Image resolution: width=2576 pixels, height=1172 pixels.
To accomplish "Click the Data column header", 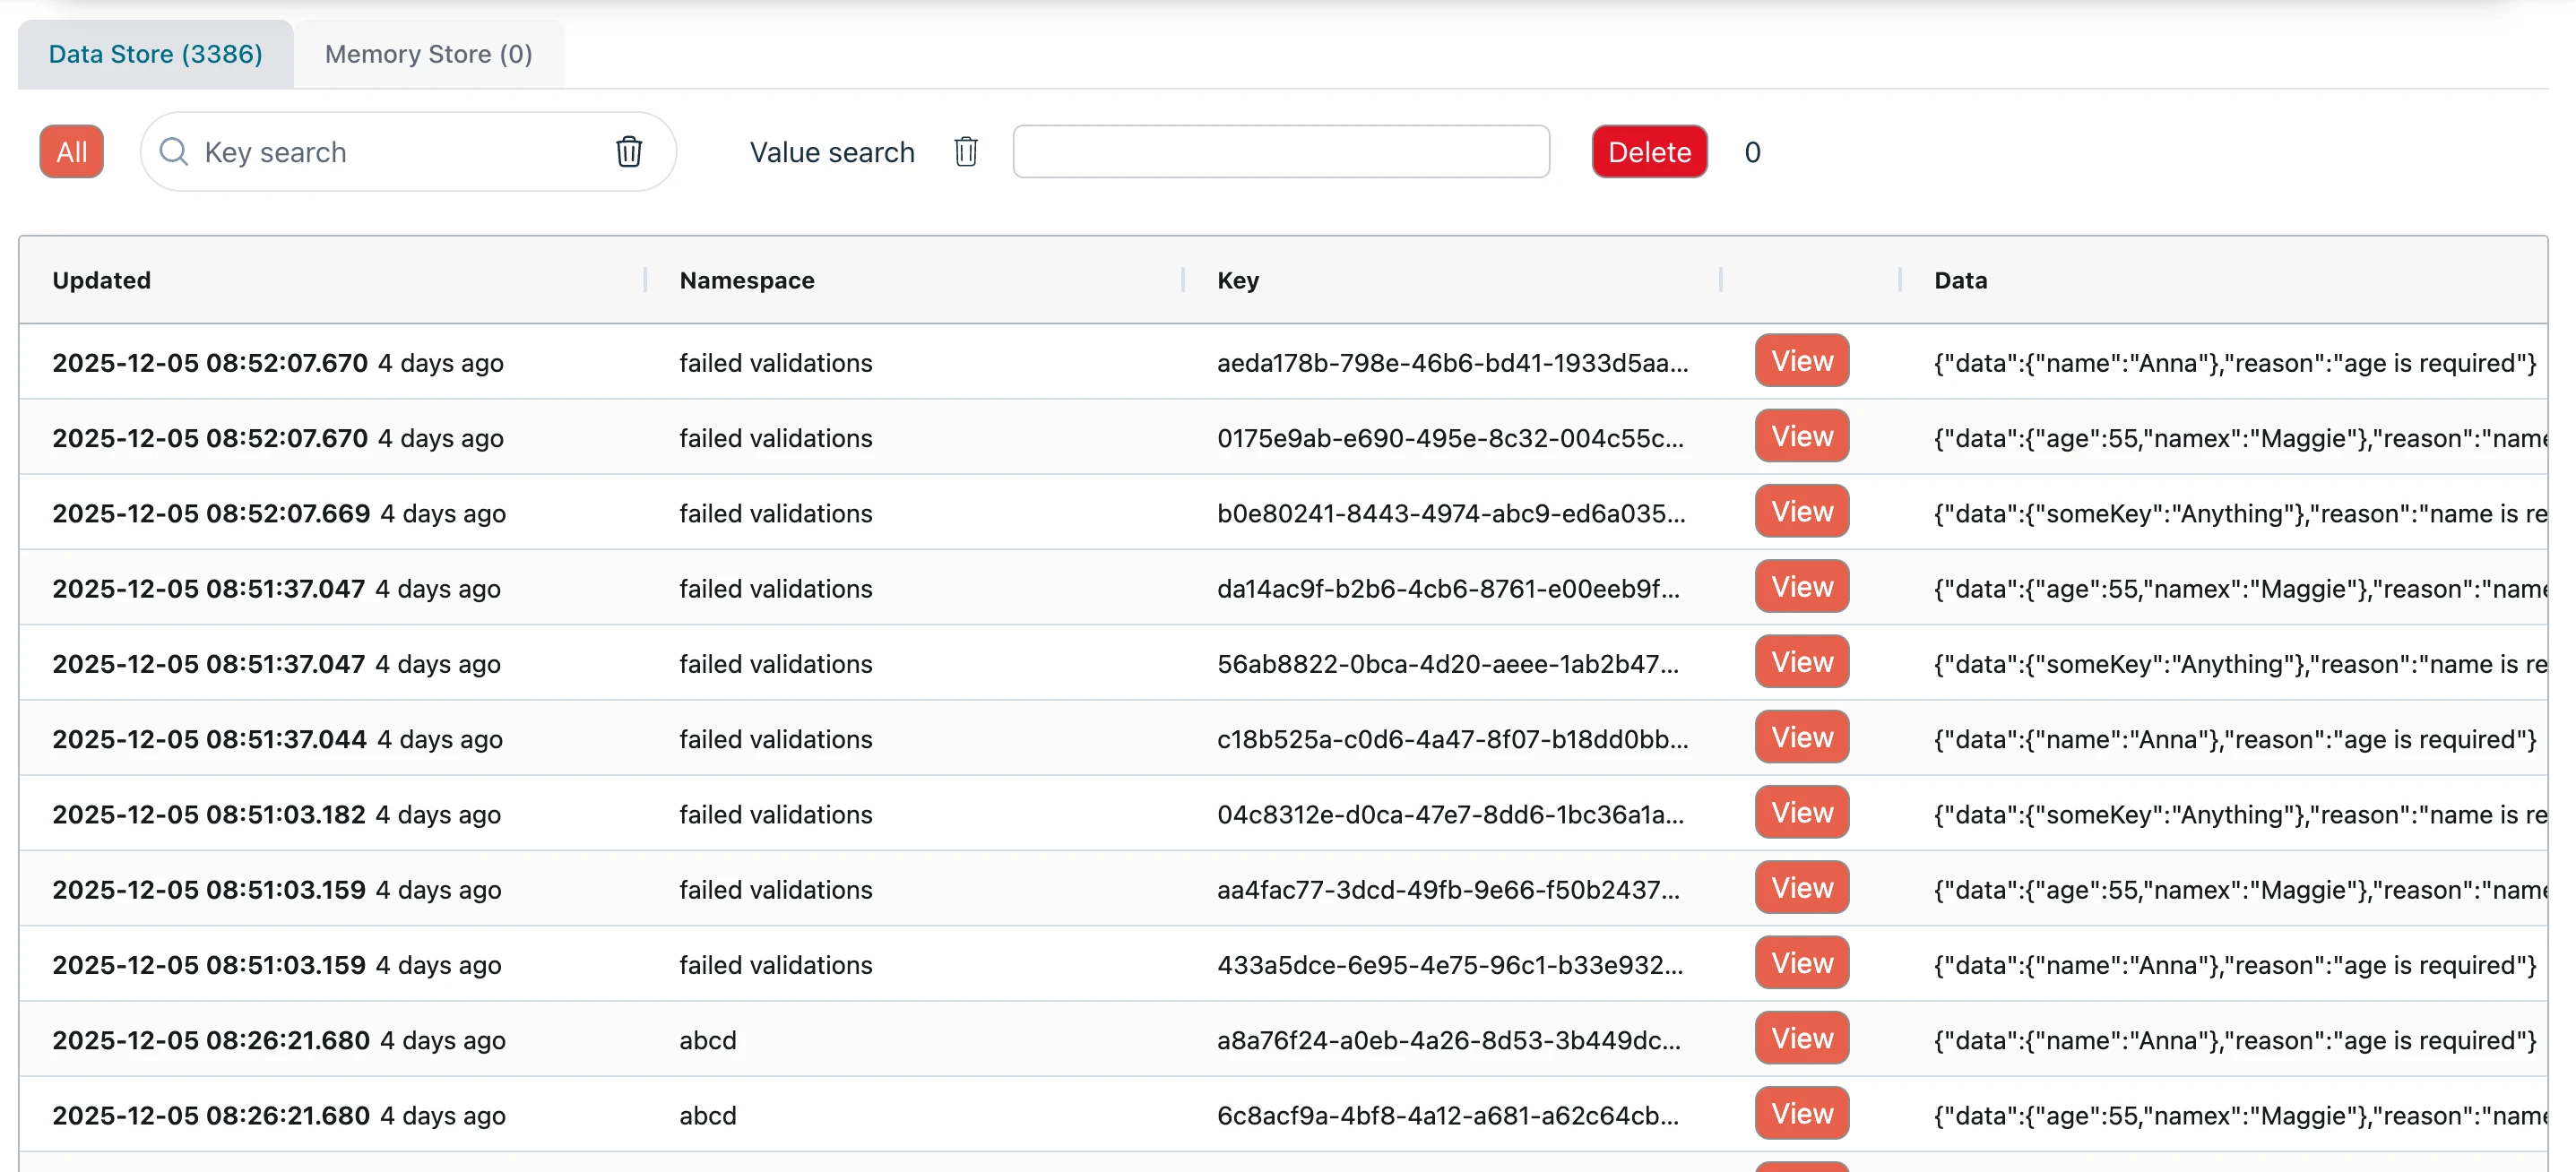I will 1959,280.
